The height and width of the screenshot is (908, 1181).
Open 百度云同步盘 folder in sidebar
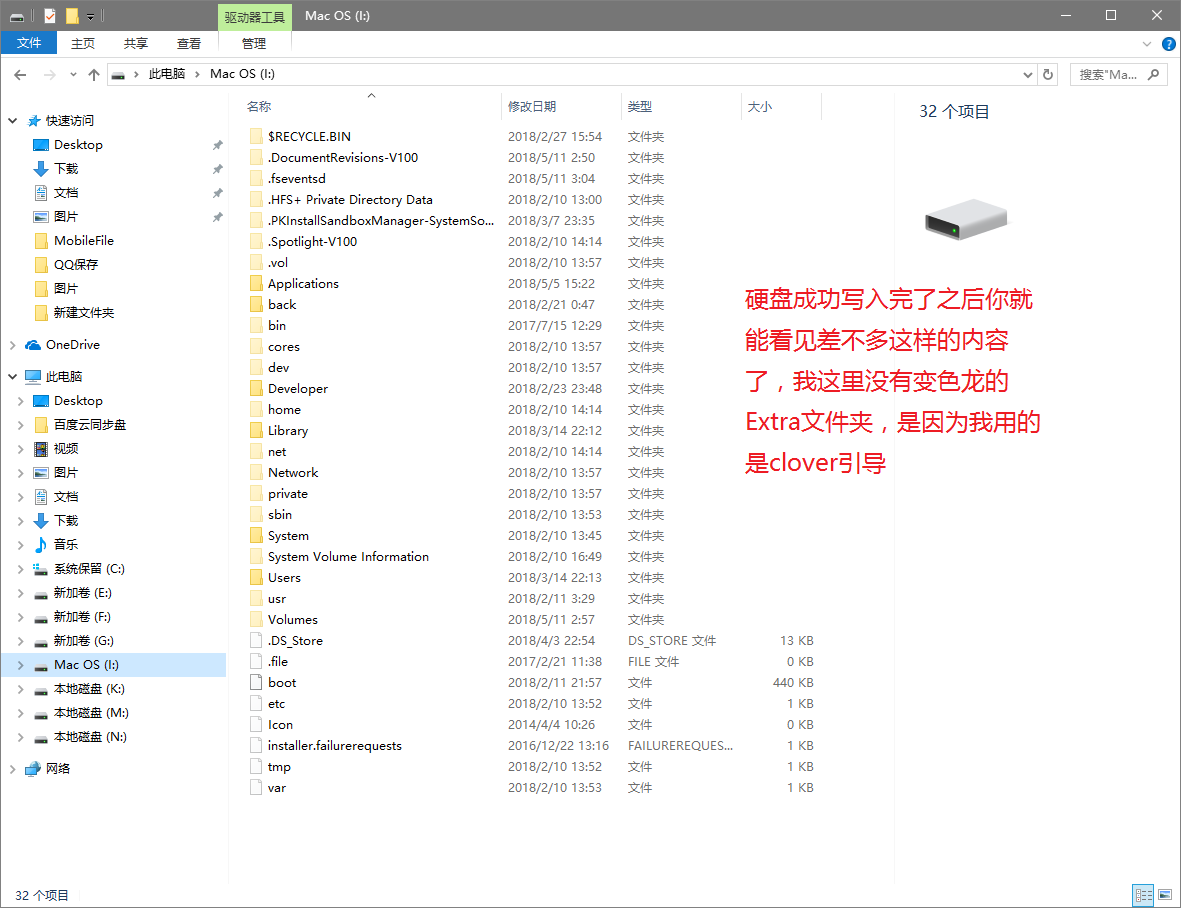90,425
